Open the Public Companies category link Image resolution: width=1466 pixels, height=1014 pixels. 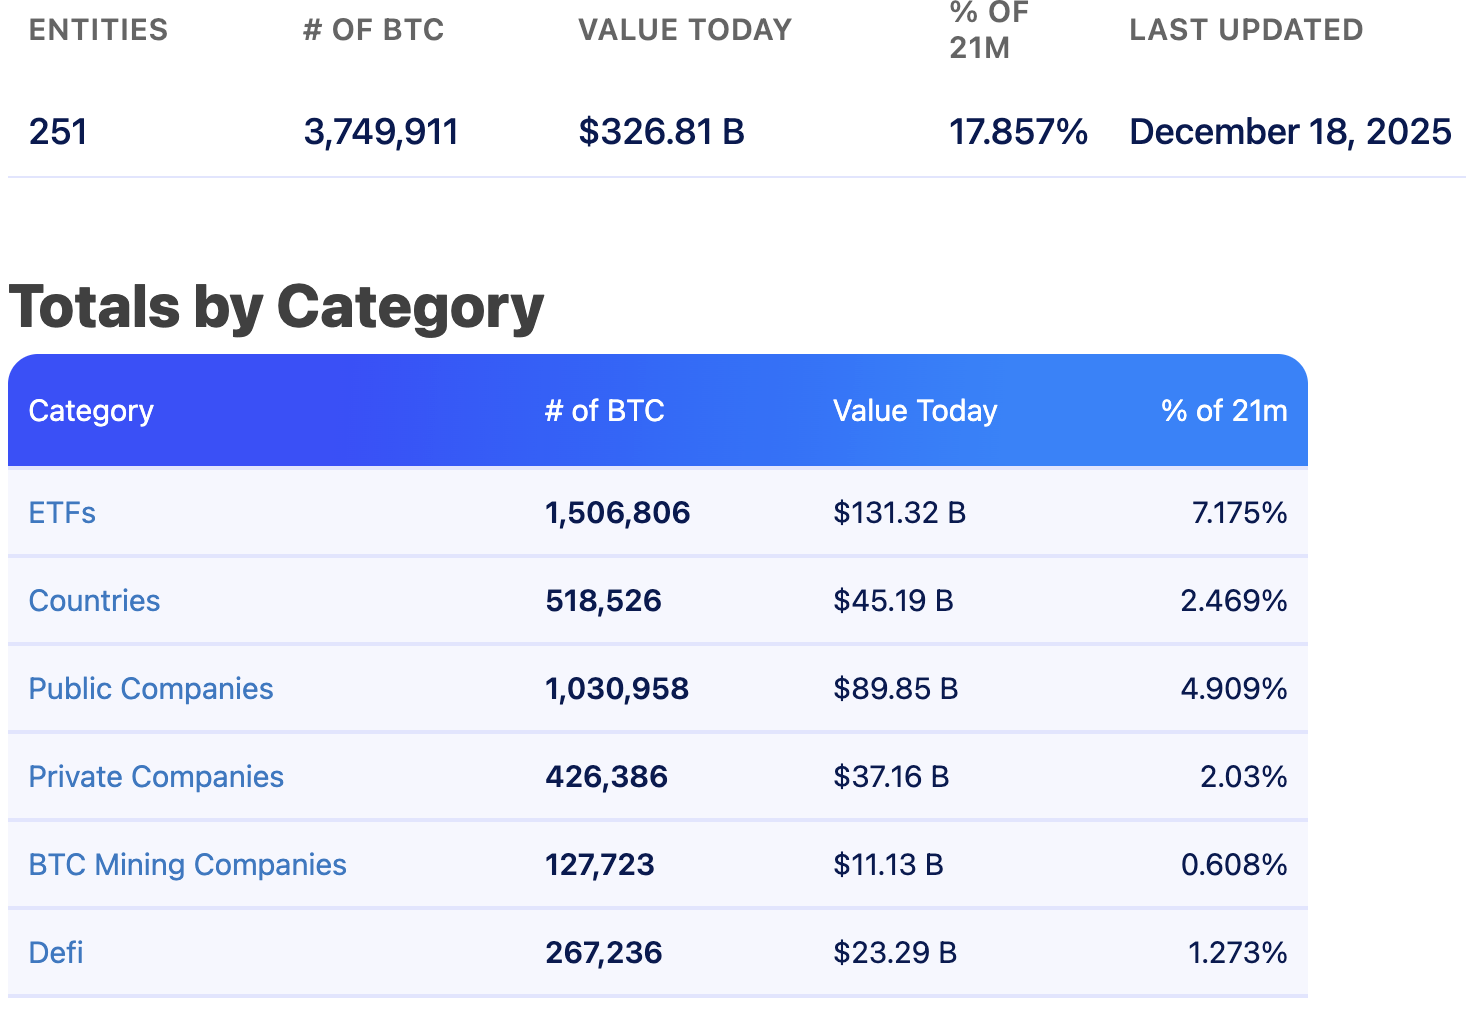click(151, 688)
